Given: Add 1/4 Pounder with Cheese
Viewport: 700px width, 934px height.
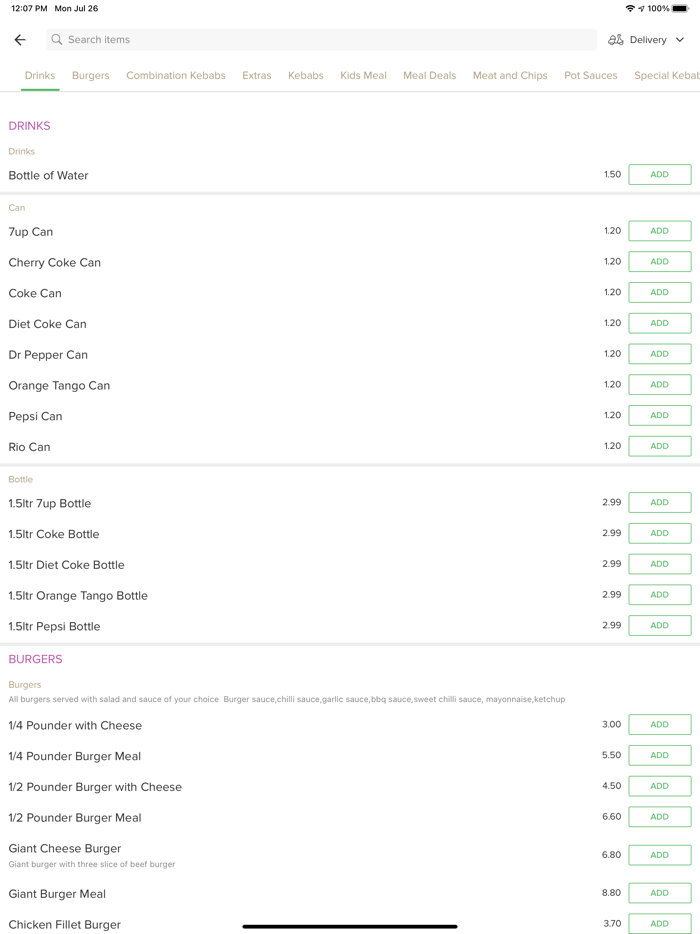Looking at the screenshot, I should pyautogui.click(x=659, y=725).
